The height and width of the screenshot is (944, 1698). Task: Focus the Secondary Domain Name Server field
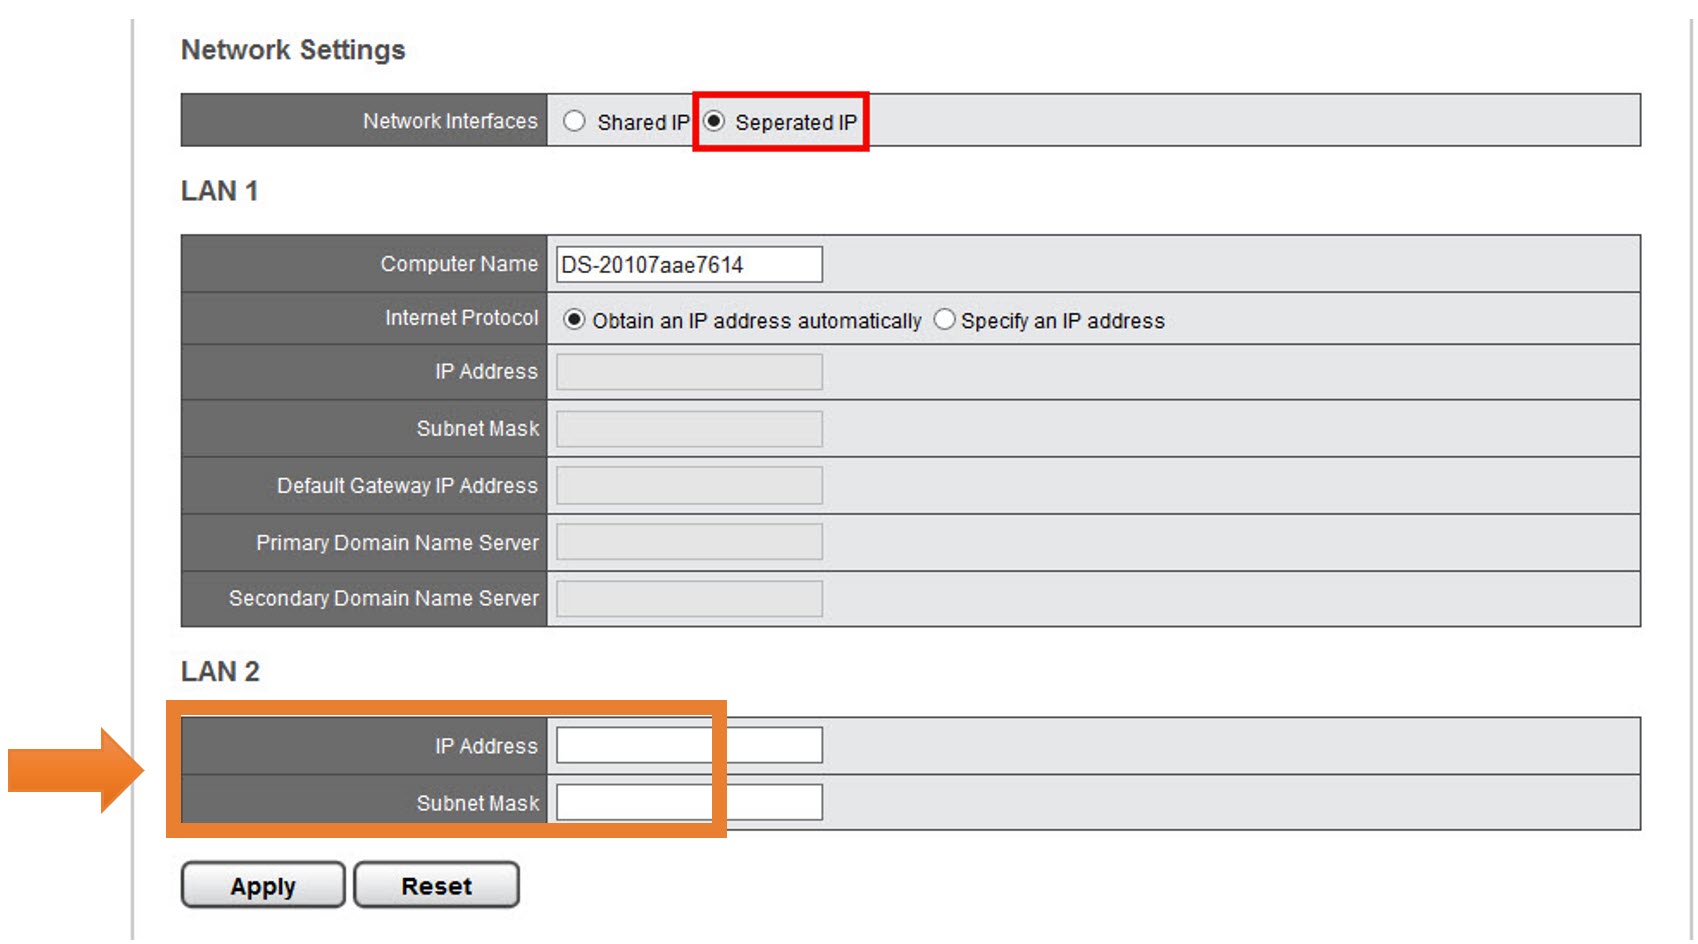click(689, 599)
